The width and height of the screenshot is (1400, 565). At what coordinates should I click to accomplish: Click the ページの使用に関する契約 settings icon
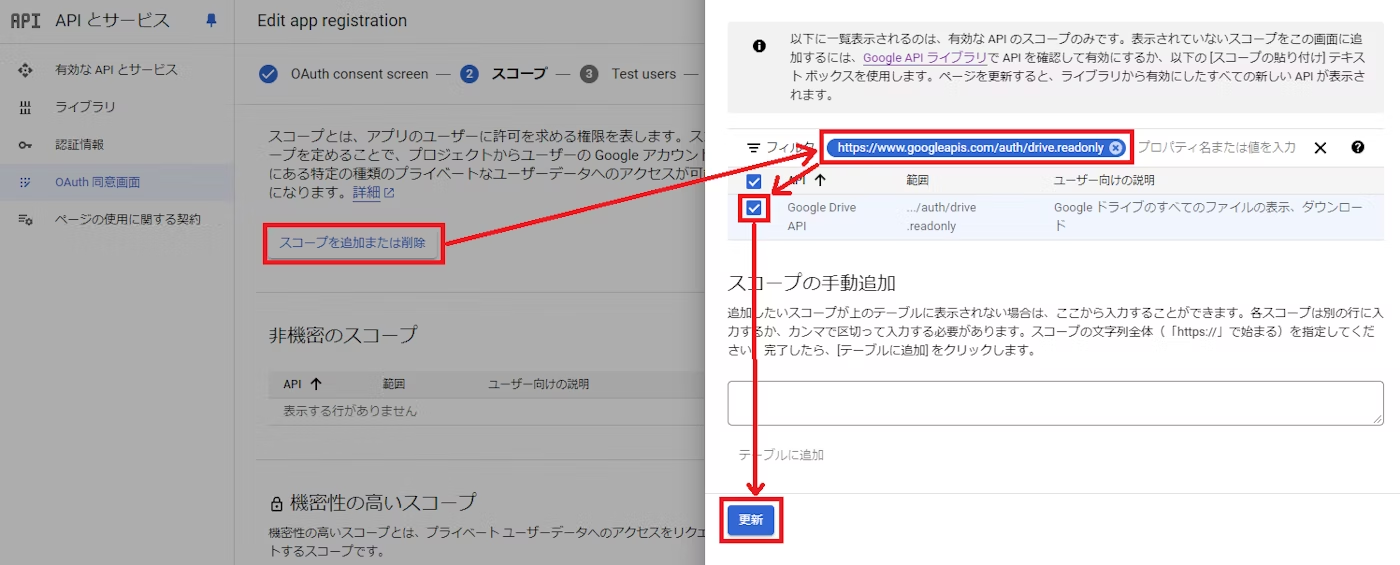click(x=26, y=219)
